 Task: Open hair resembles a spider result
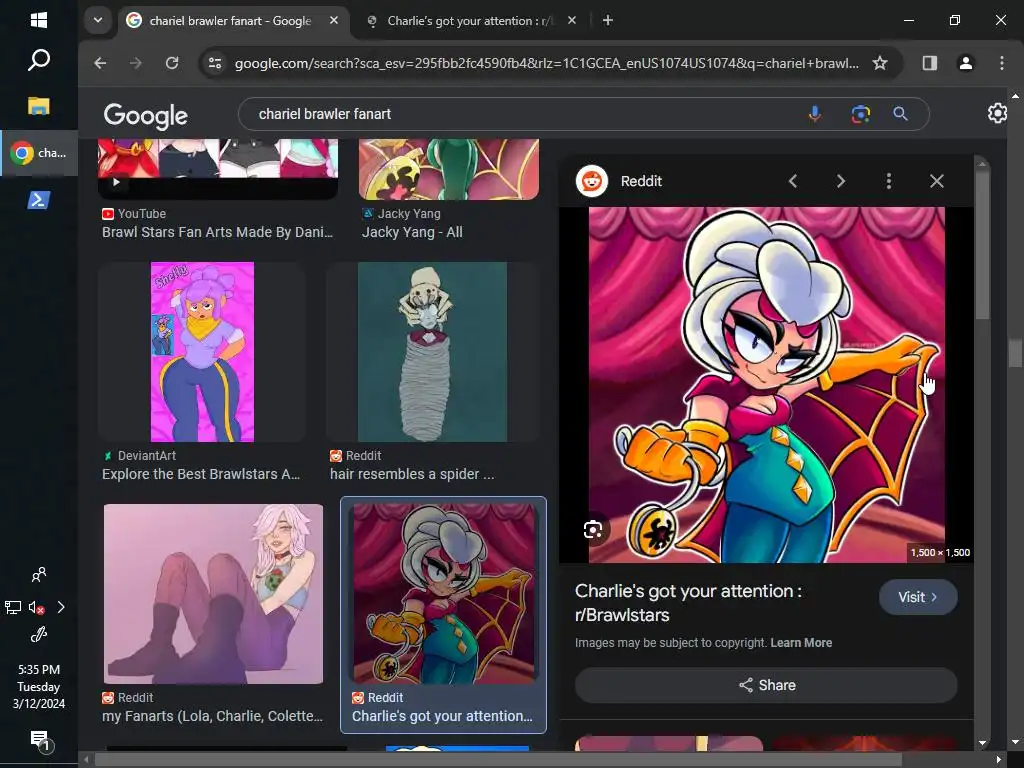[x=412, y=475]
